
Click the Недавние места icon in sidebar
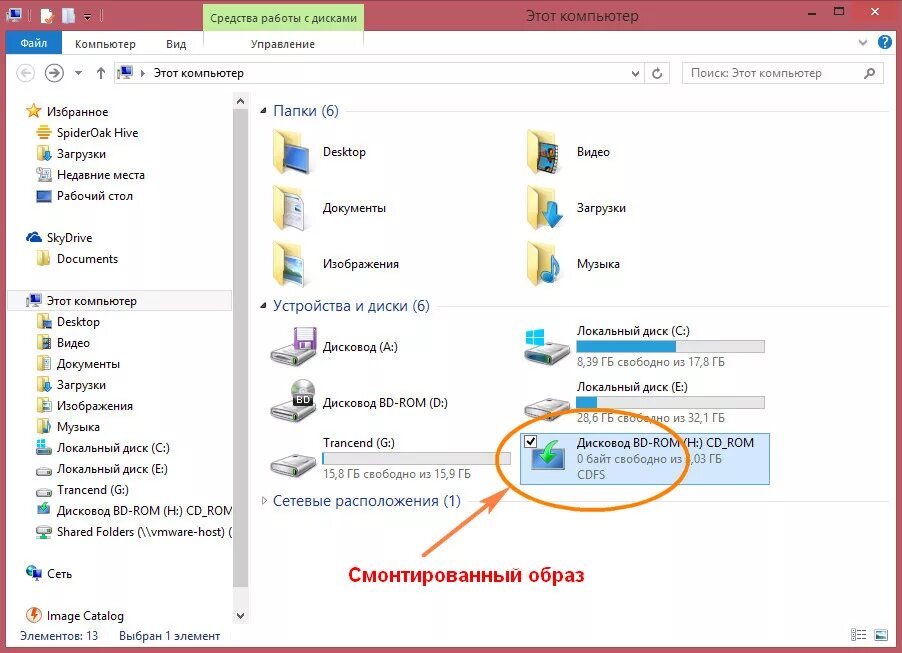click(44, 174)
